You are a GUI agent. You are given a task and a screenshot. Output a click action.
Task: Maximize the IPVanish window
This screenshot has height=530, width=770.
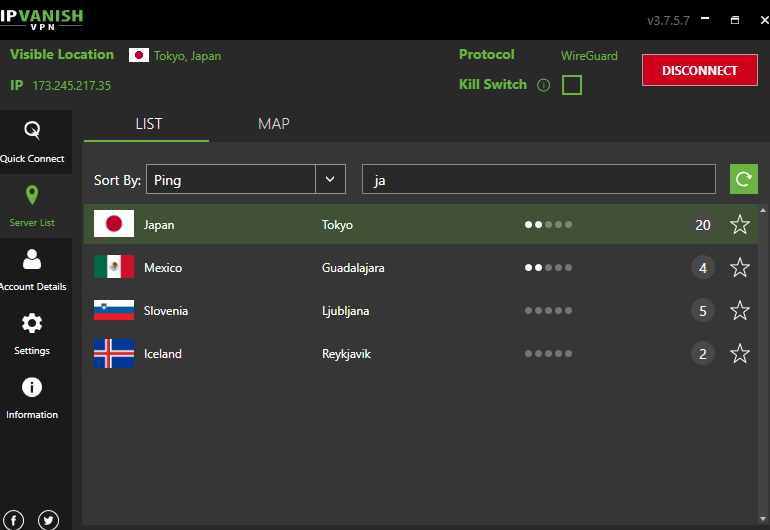point(735,20)
